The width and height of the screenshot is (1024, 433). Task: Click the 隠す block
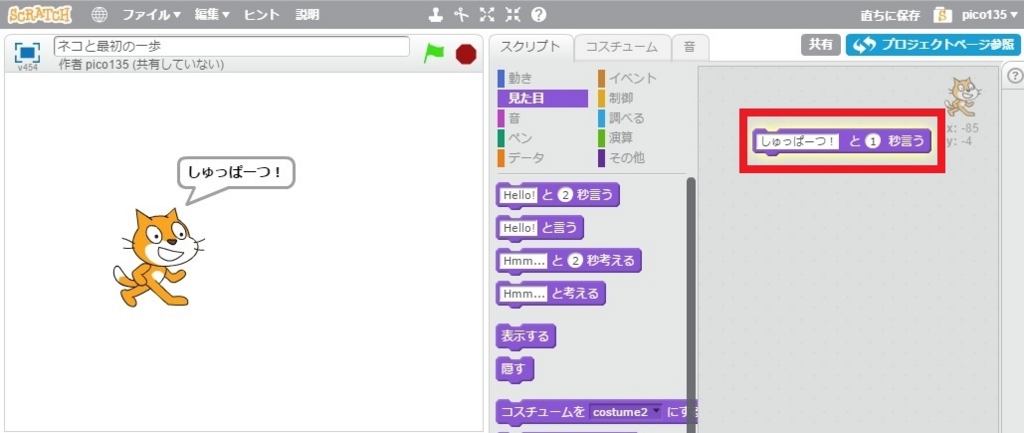515,370
